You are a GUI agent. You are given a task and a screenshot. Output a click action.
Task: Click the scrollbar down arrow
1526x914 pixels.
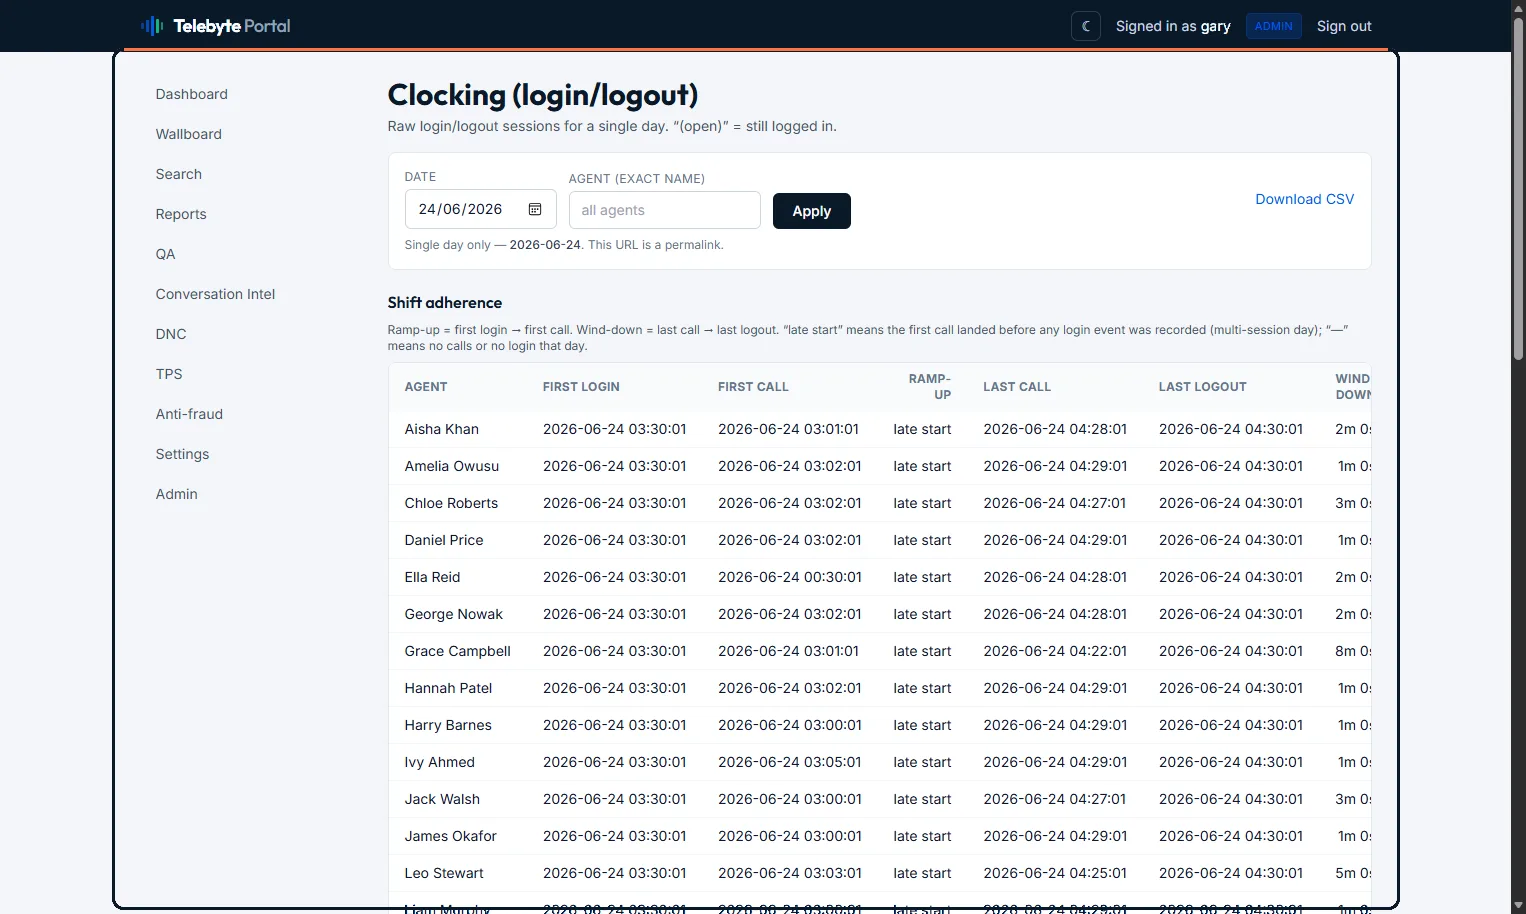1518,905
